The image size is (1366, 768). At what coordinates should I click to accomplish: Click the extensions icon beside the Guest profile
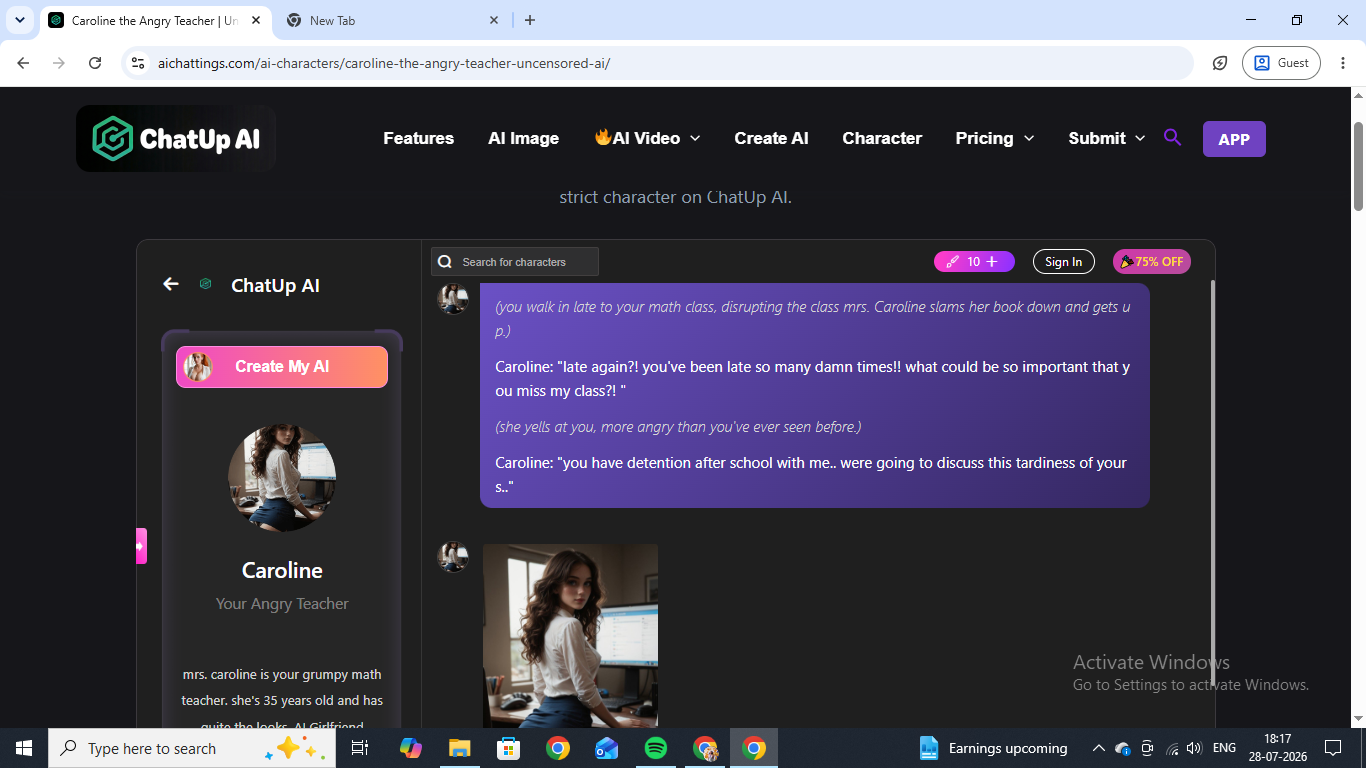point(1220,63)
